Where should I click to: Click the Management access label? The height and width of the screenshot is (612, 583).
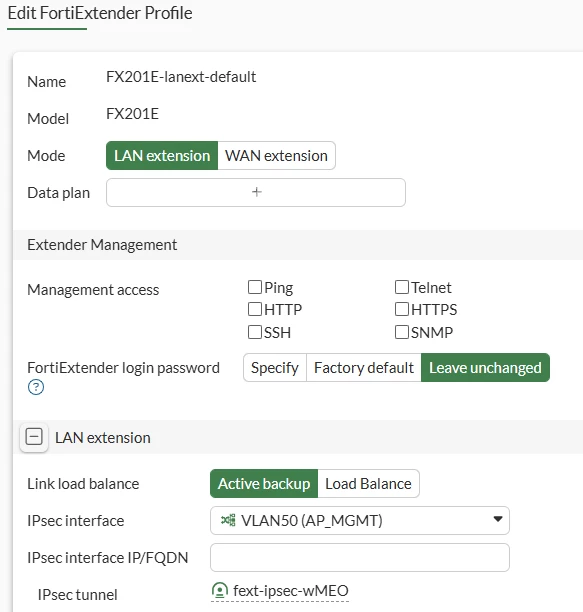tap(93, 290)
